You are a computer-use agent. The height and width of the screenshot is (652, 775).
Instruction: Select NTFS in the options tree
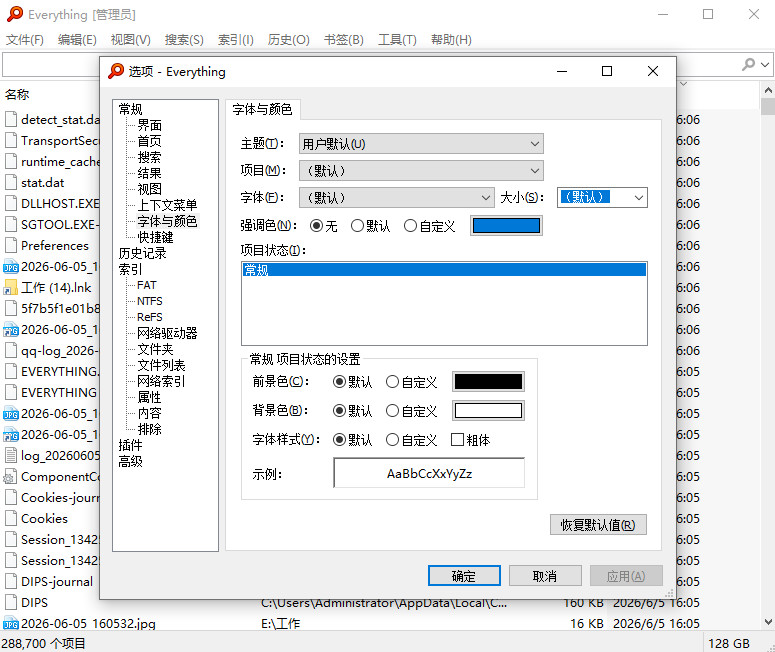(149, 301)
